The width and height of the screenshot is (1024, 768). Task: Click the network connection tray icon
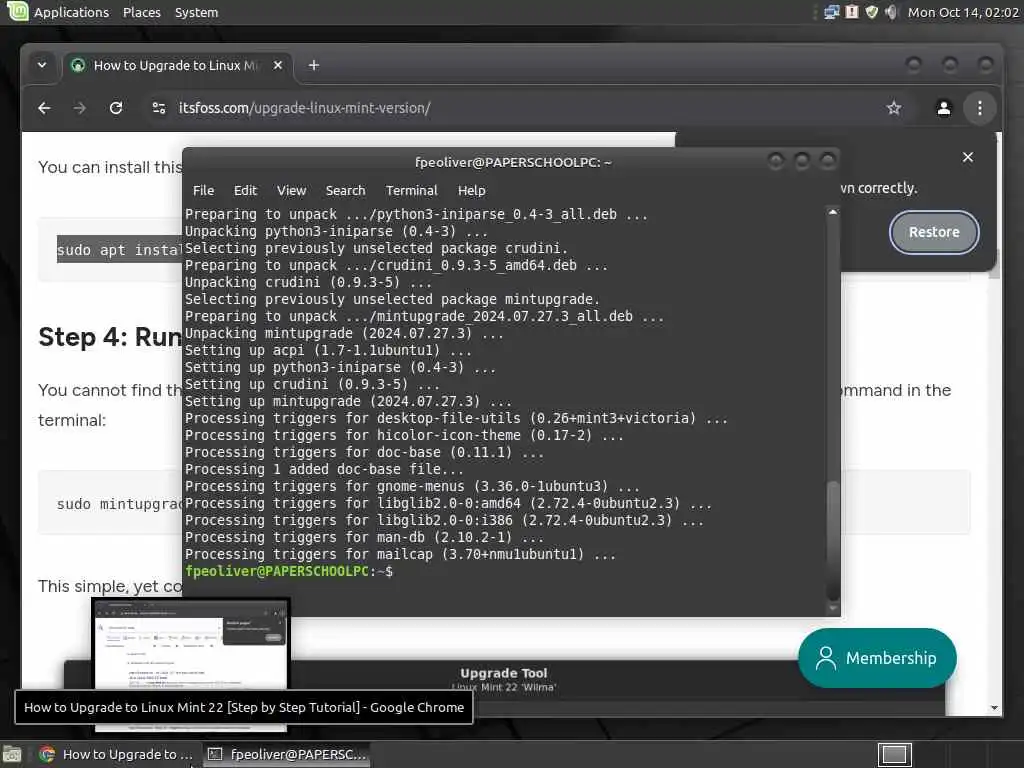tap(831, 12)
